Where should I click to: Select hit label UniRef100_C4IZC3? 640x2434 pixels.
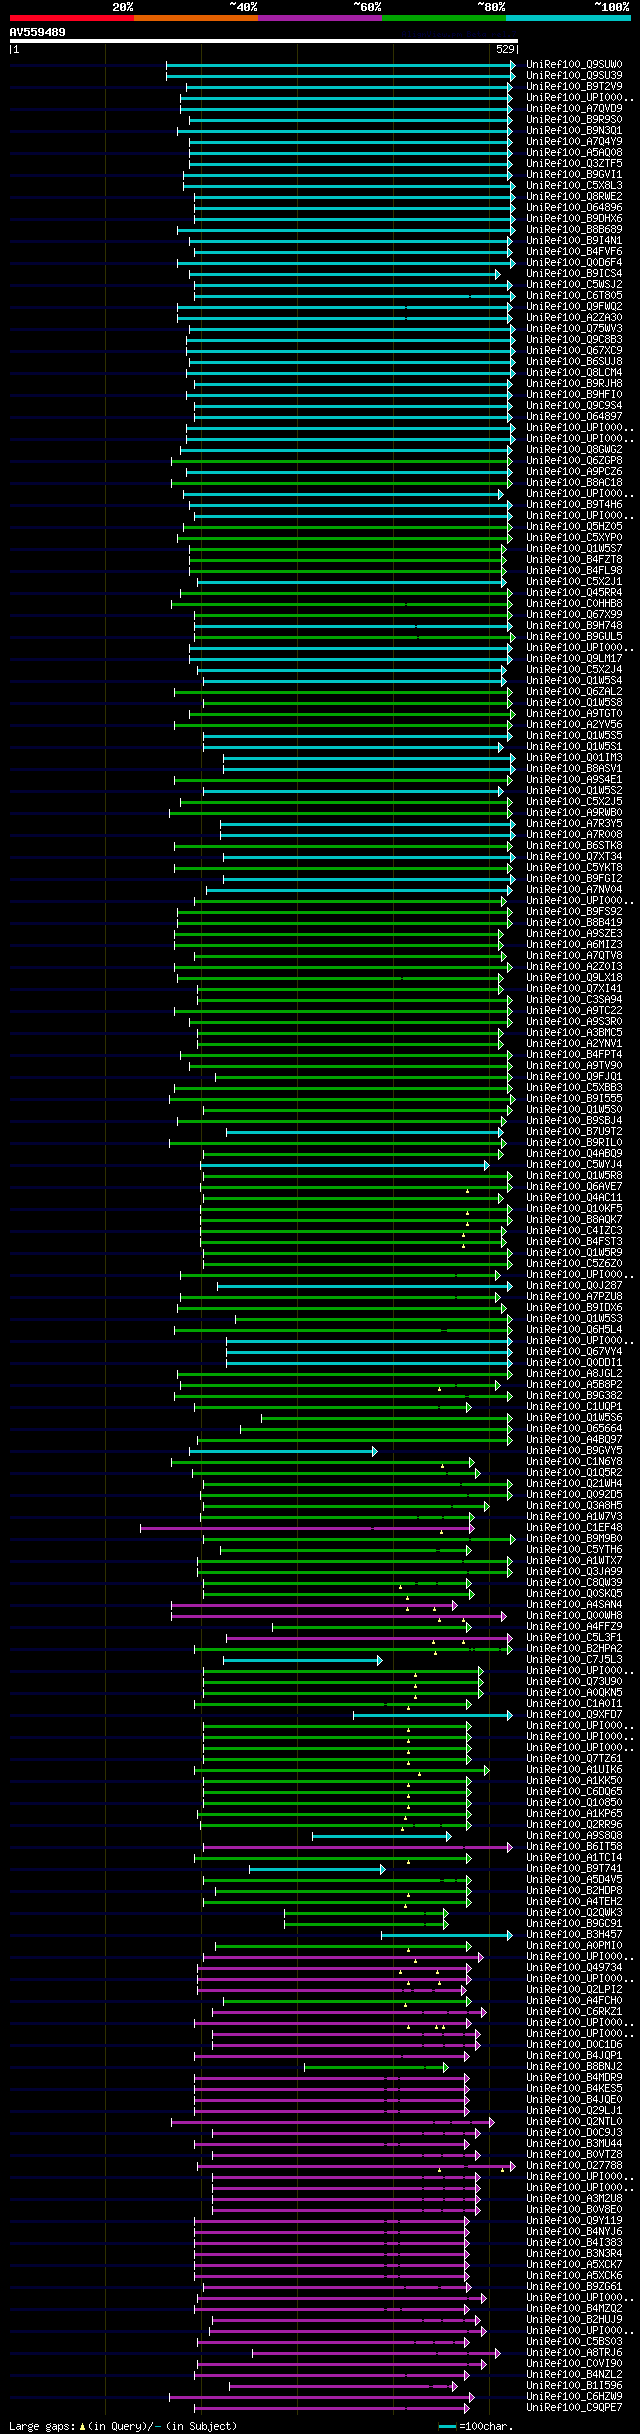(x=574, y=1231)
